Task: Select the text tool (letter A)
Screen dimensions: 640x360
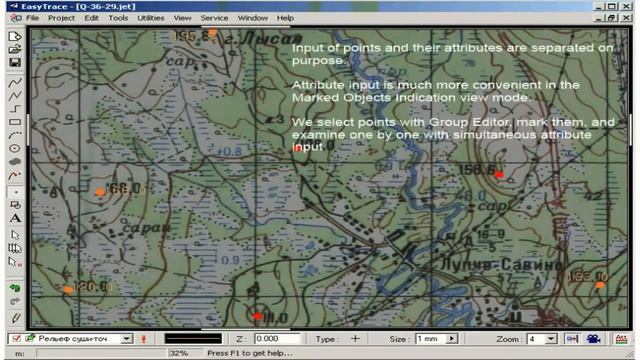Action: click(x=15, y=218)
